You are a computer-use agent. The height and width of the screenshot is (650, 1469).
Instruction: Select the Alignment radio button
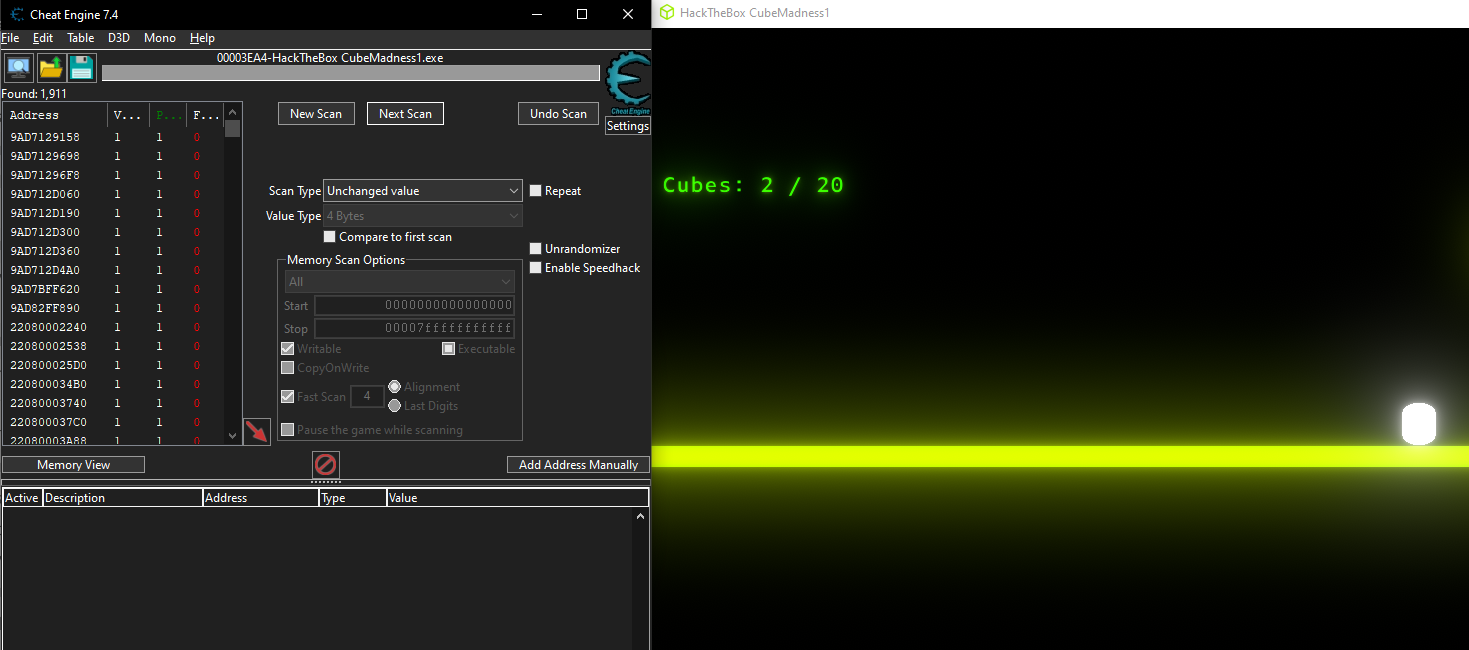[x=395, y=387]
